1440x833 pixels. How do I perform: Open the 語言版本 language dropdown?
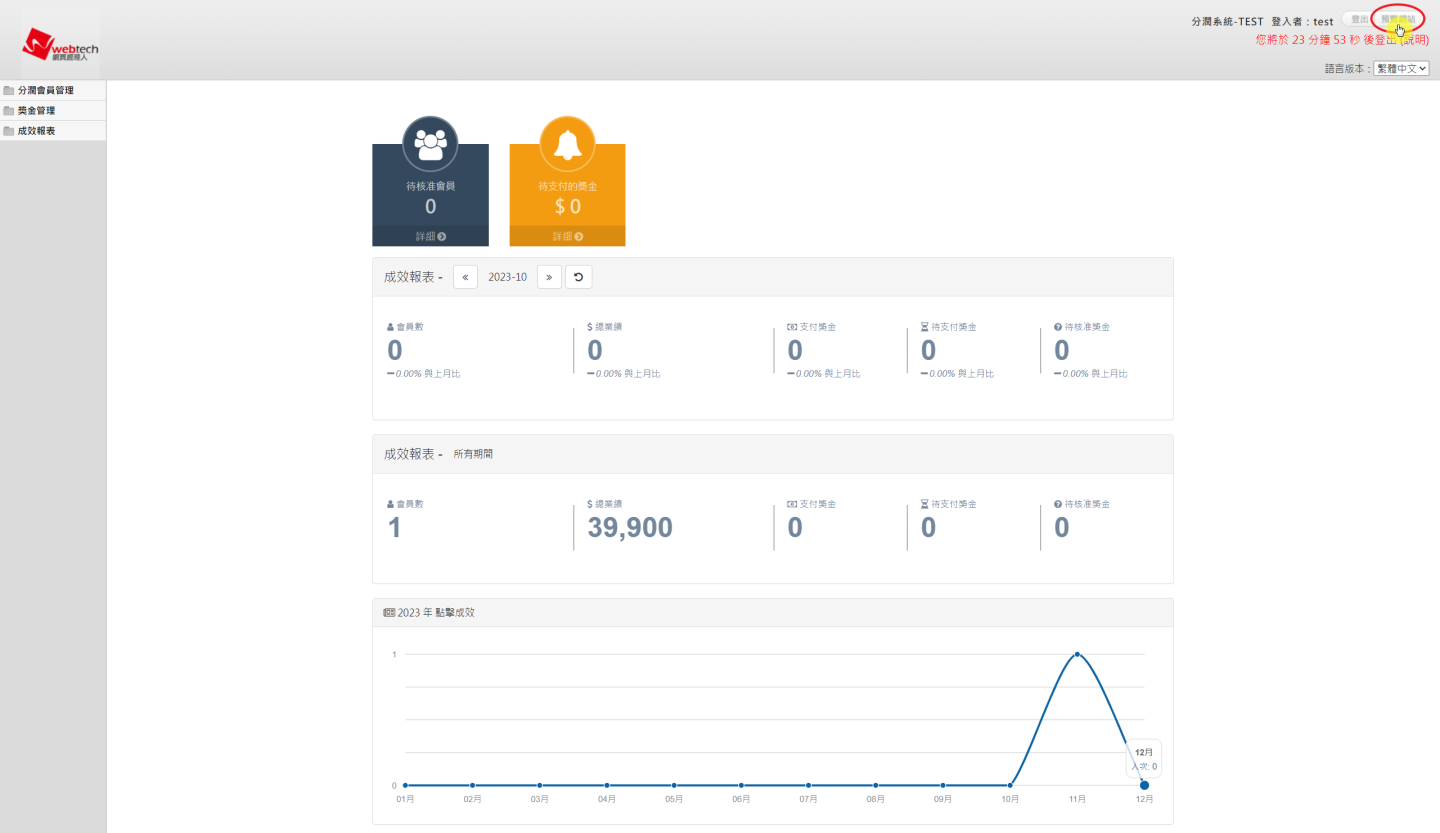[x=1401, y=69]
